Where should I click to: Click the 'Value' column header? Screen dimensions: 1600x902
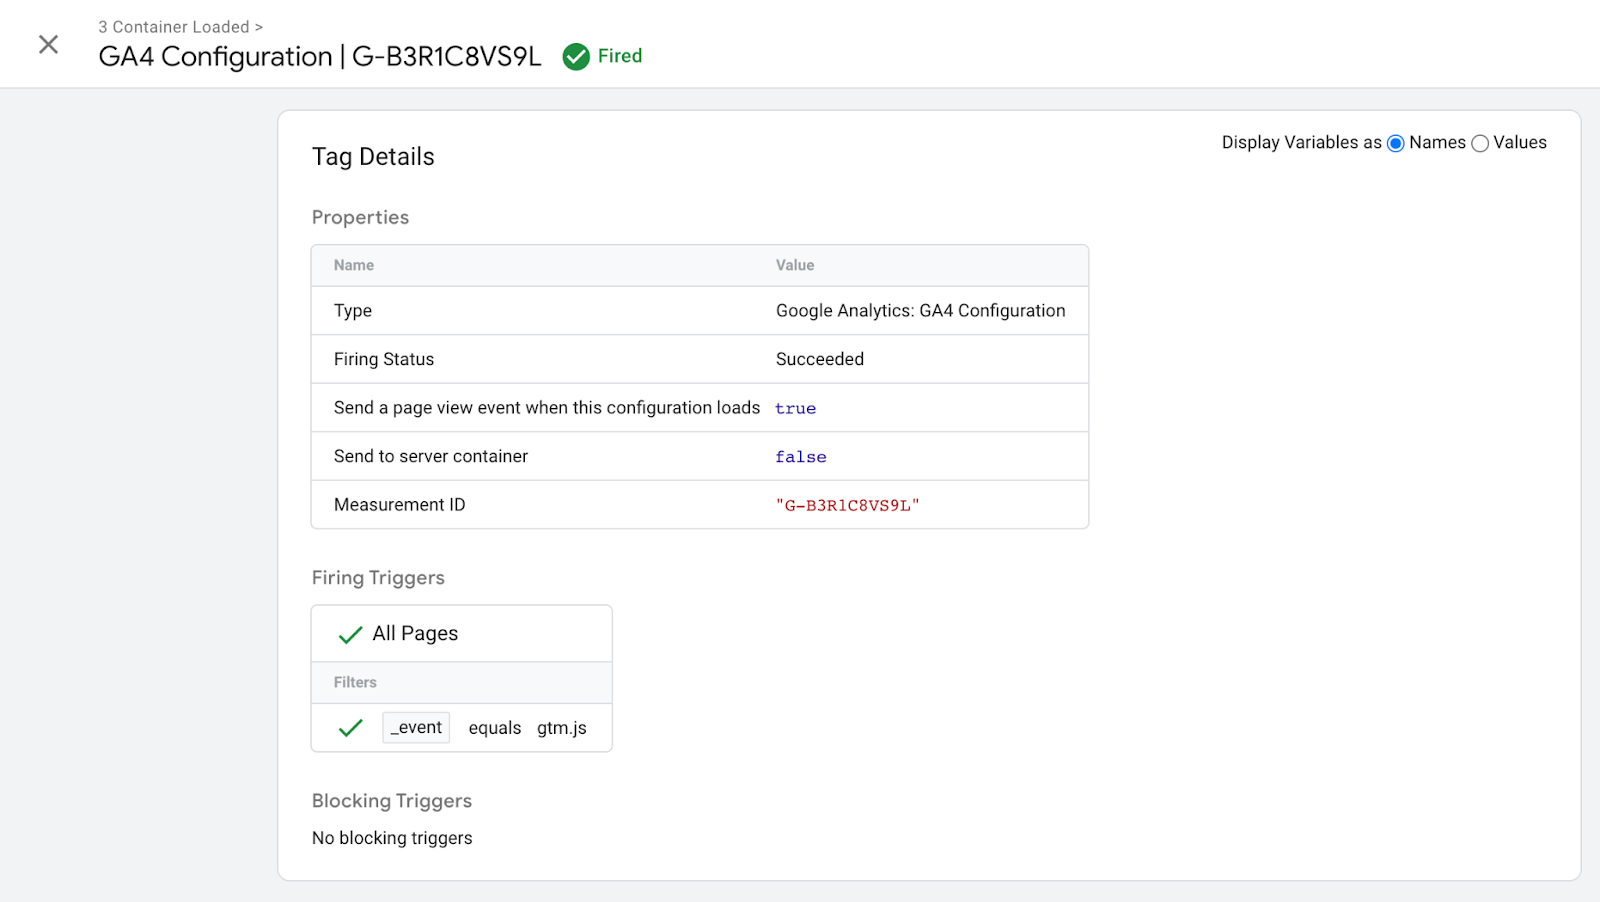point(795,265)
